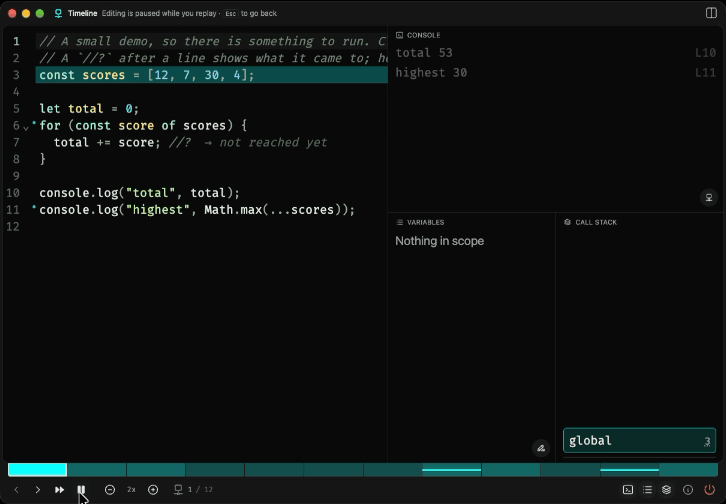Click line number 5 in the gutter
The image size is (726, 504).
pyautogui.click(x=16, y=108)
